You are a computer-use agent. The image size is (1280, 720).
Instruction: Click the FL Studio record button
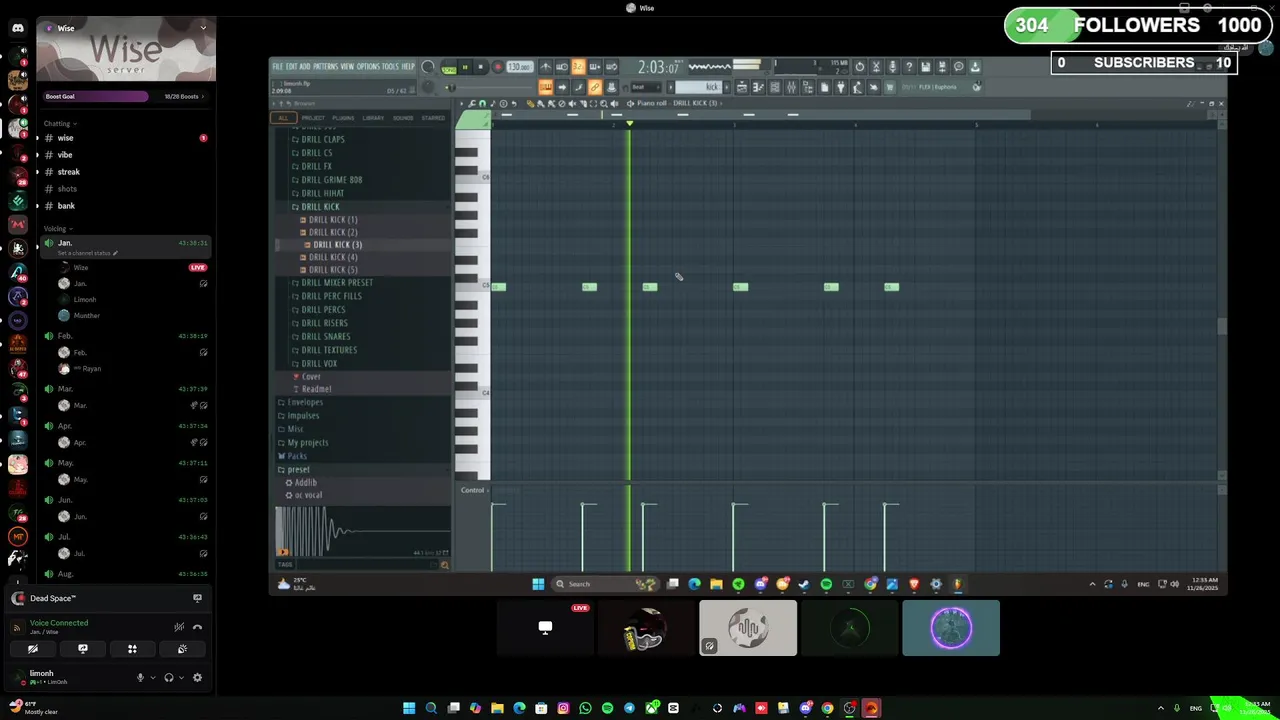498,67
